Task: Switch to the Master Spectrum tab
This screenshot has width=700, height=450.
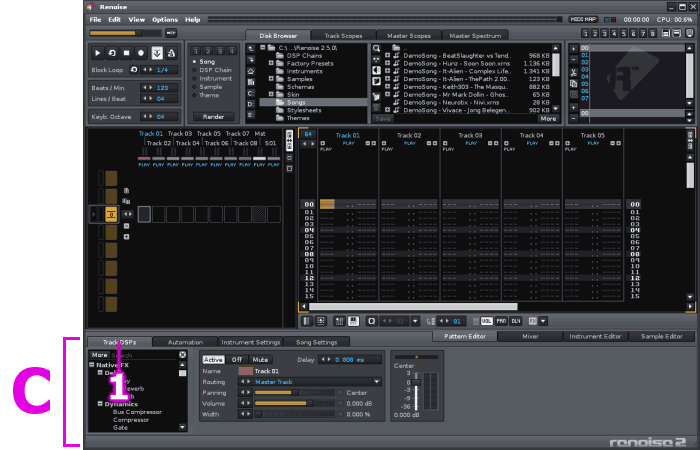Action: pyautogui.click(x=475, y=36)
